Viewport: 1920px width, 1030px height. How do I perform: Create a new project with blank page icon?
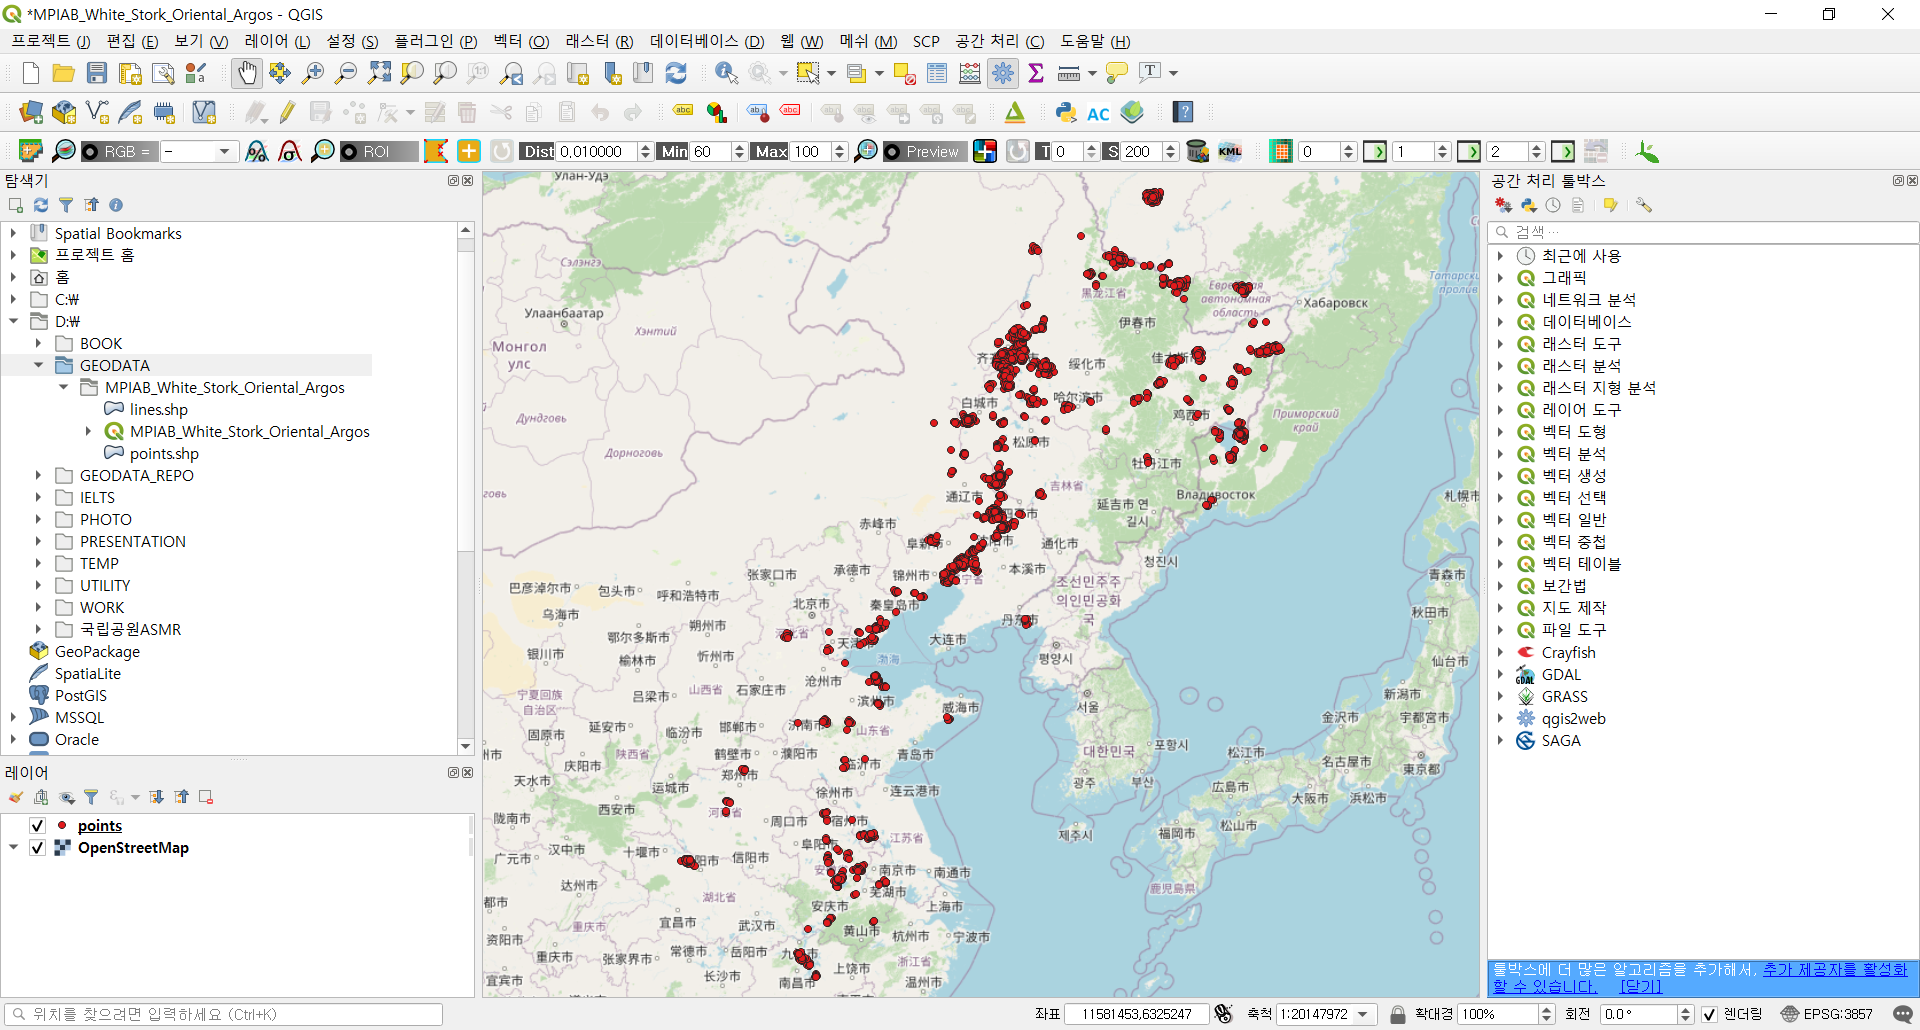[x=31, y=73]
